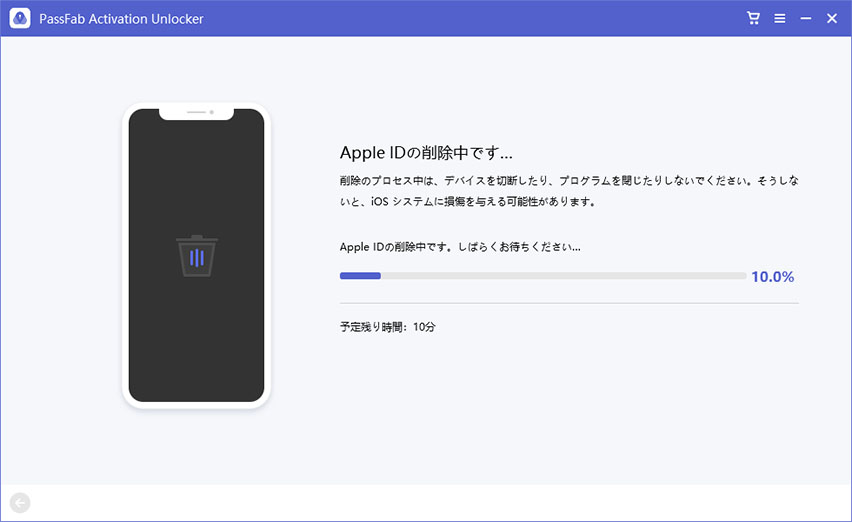Viewport: 852px width, 522px height.
Task: Click the '予定残り時間: 10分' text
Action: tap(388, 327)
